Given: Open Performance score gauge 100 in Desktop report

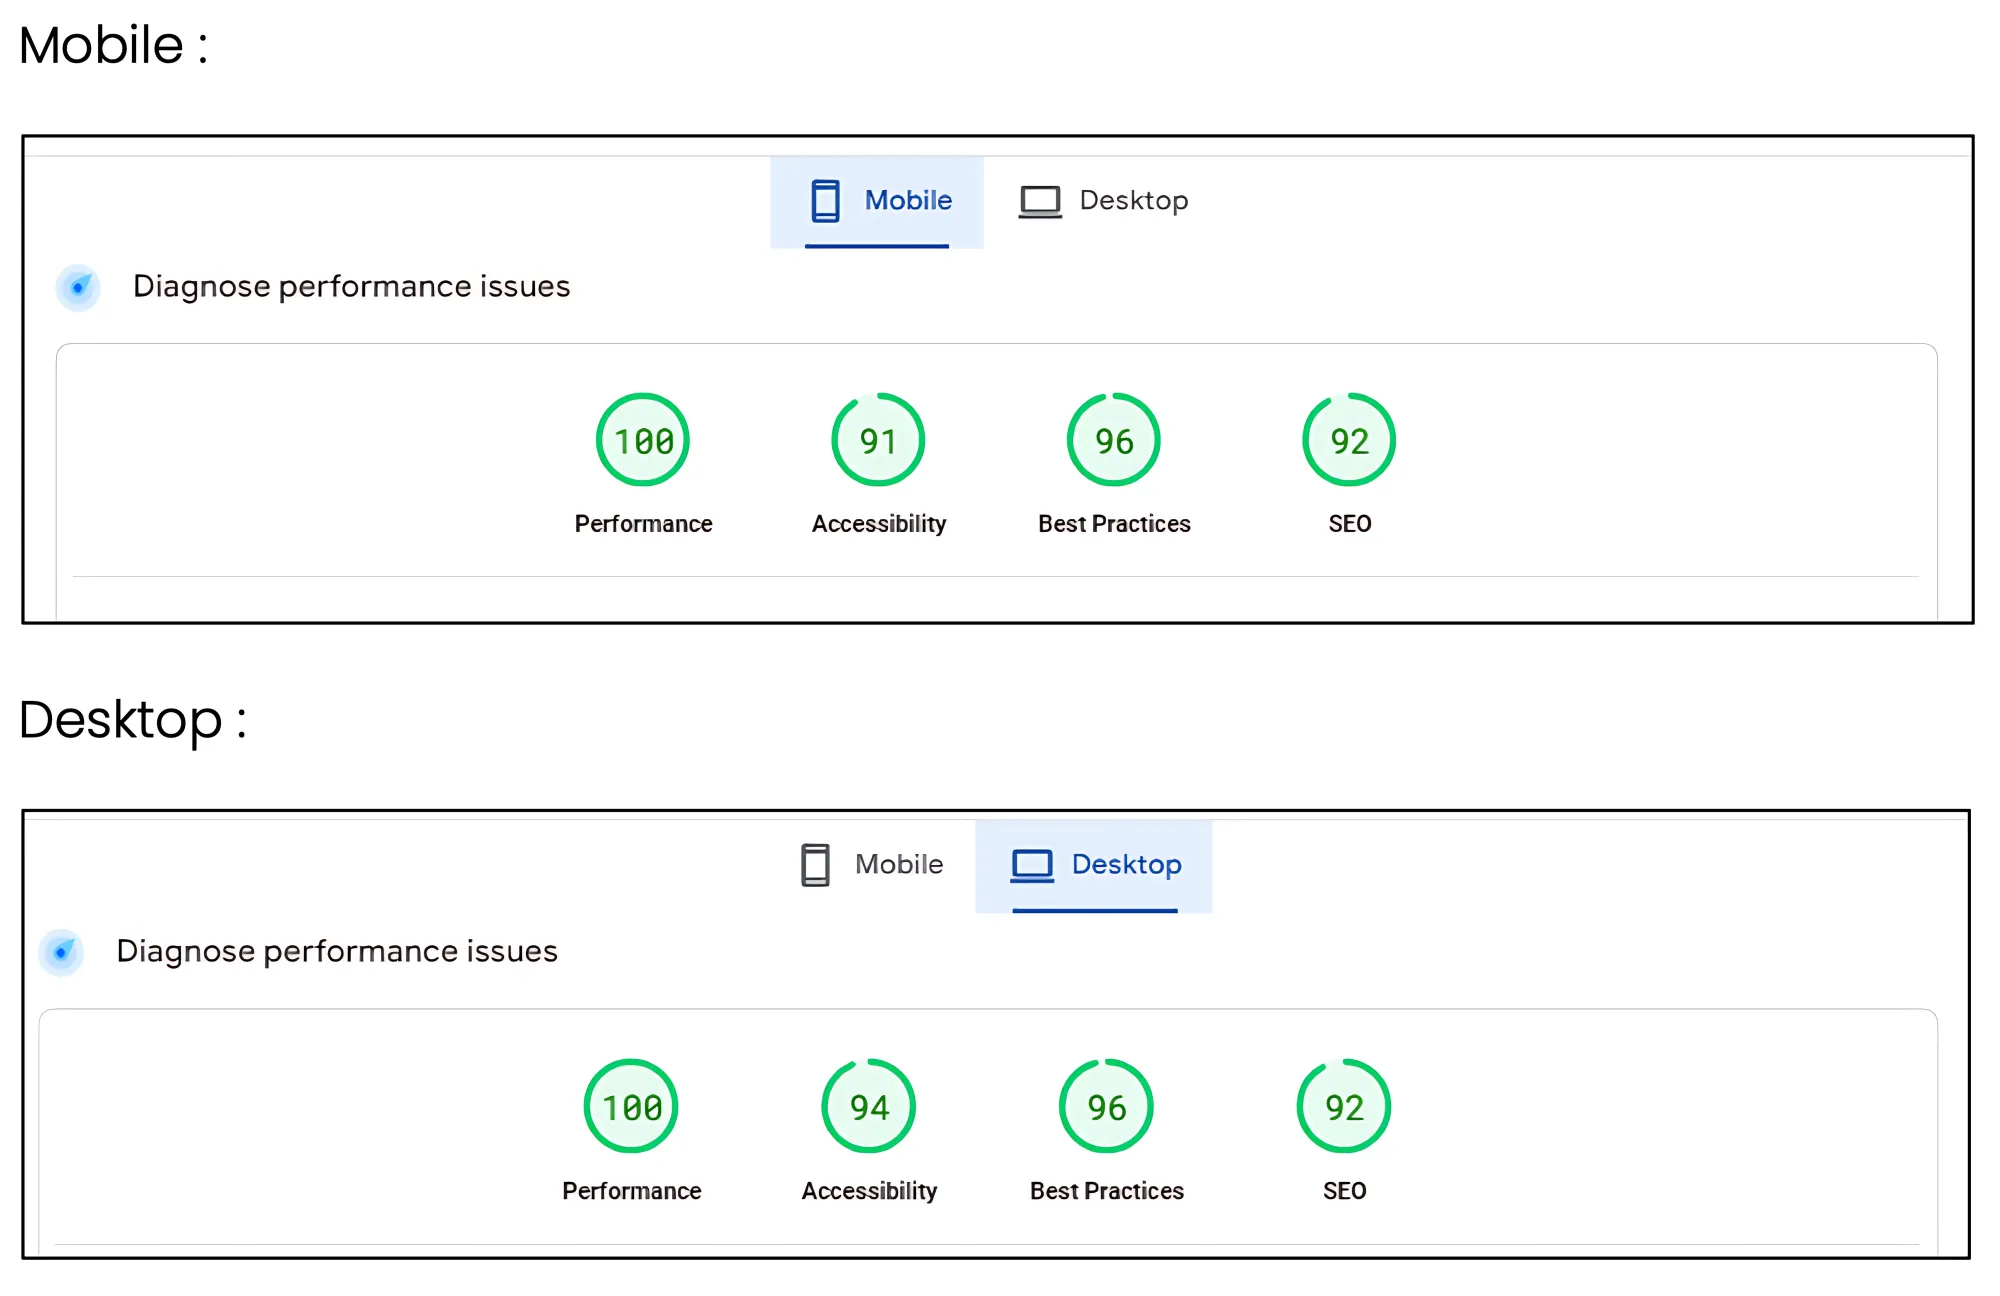Looking at the screenshot, I should [631, 1106].
